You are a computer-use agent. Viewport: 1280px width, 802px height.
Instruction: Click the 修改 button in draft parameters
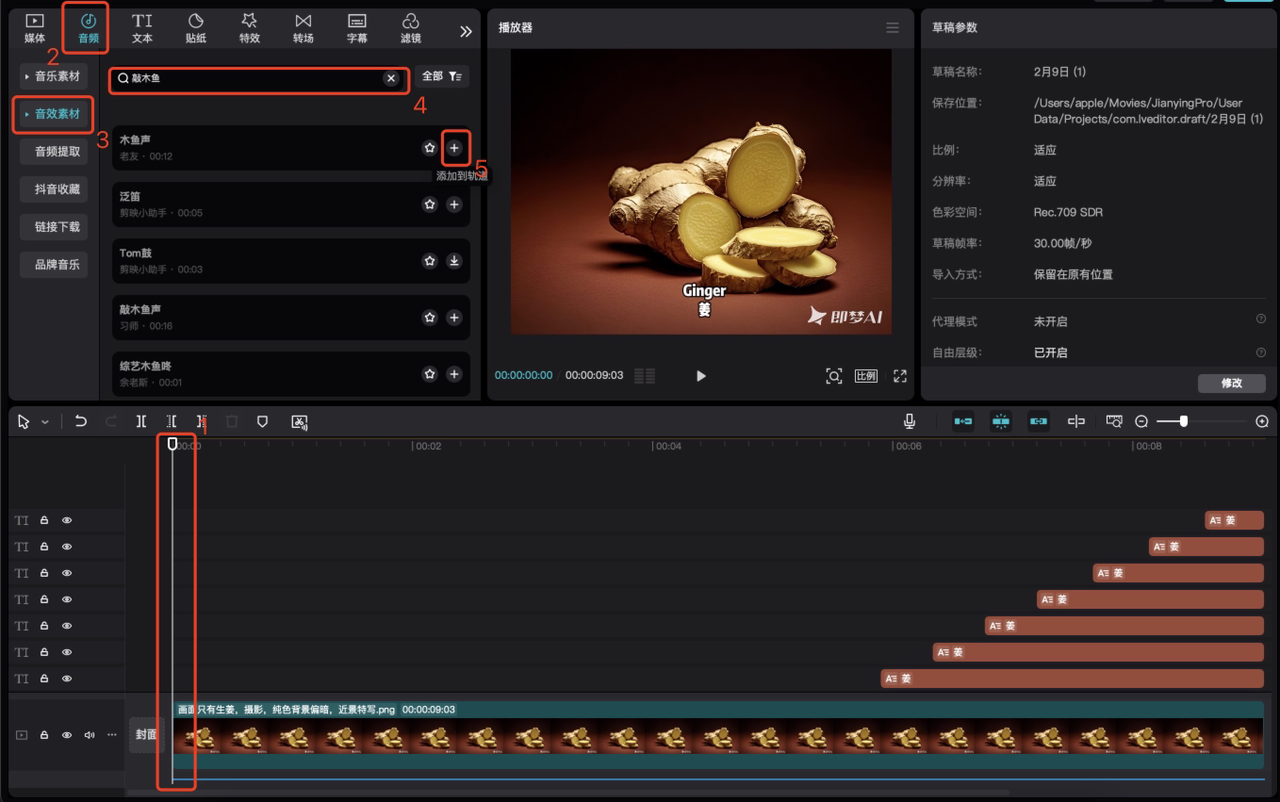1231,383
